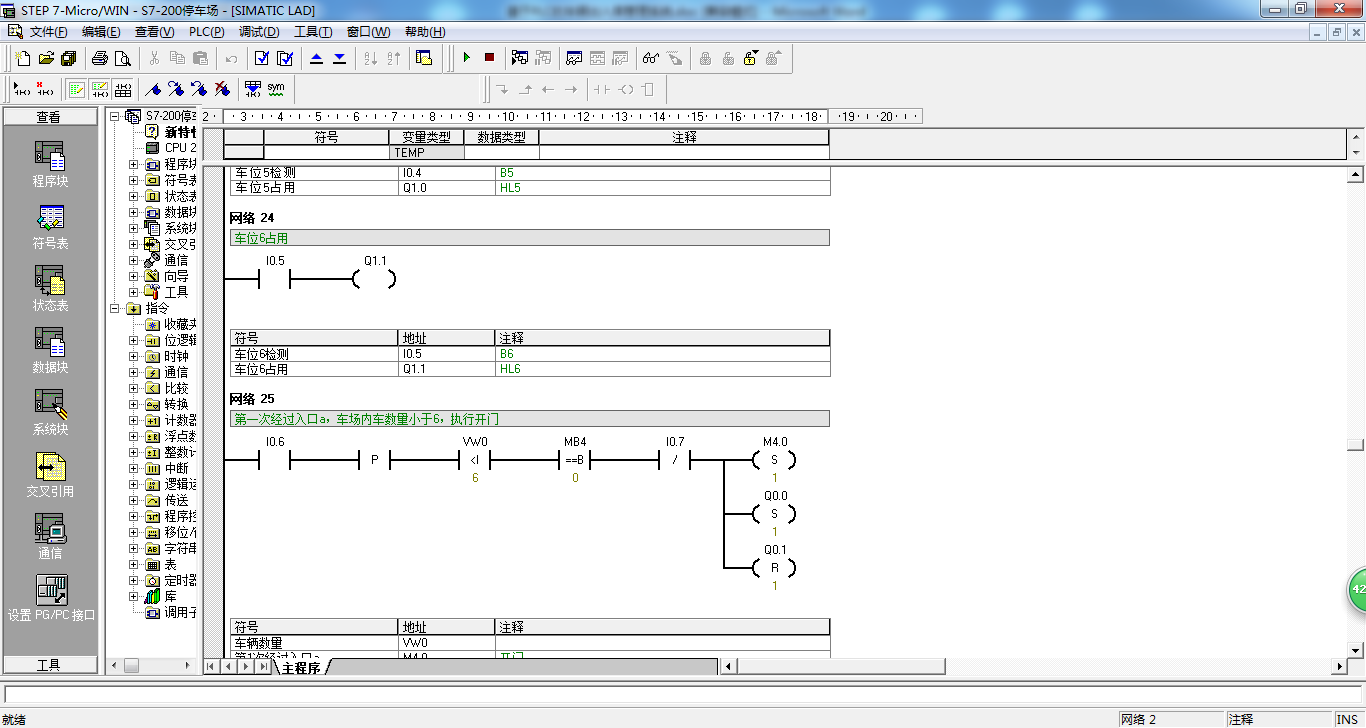Select the 主程序 tab
The width and height of the screenshot is (1366, 728).
(302, 667)
